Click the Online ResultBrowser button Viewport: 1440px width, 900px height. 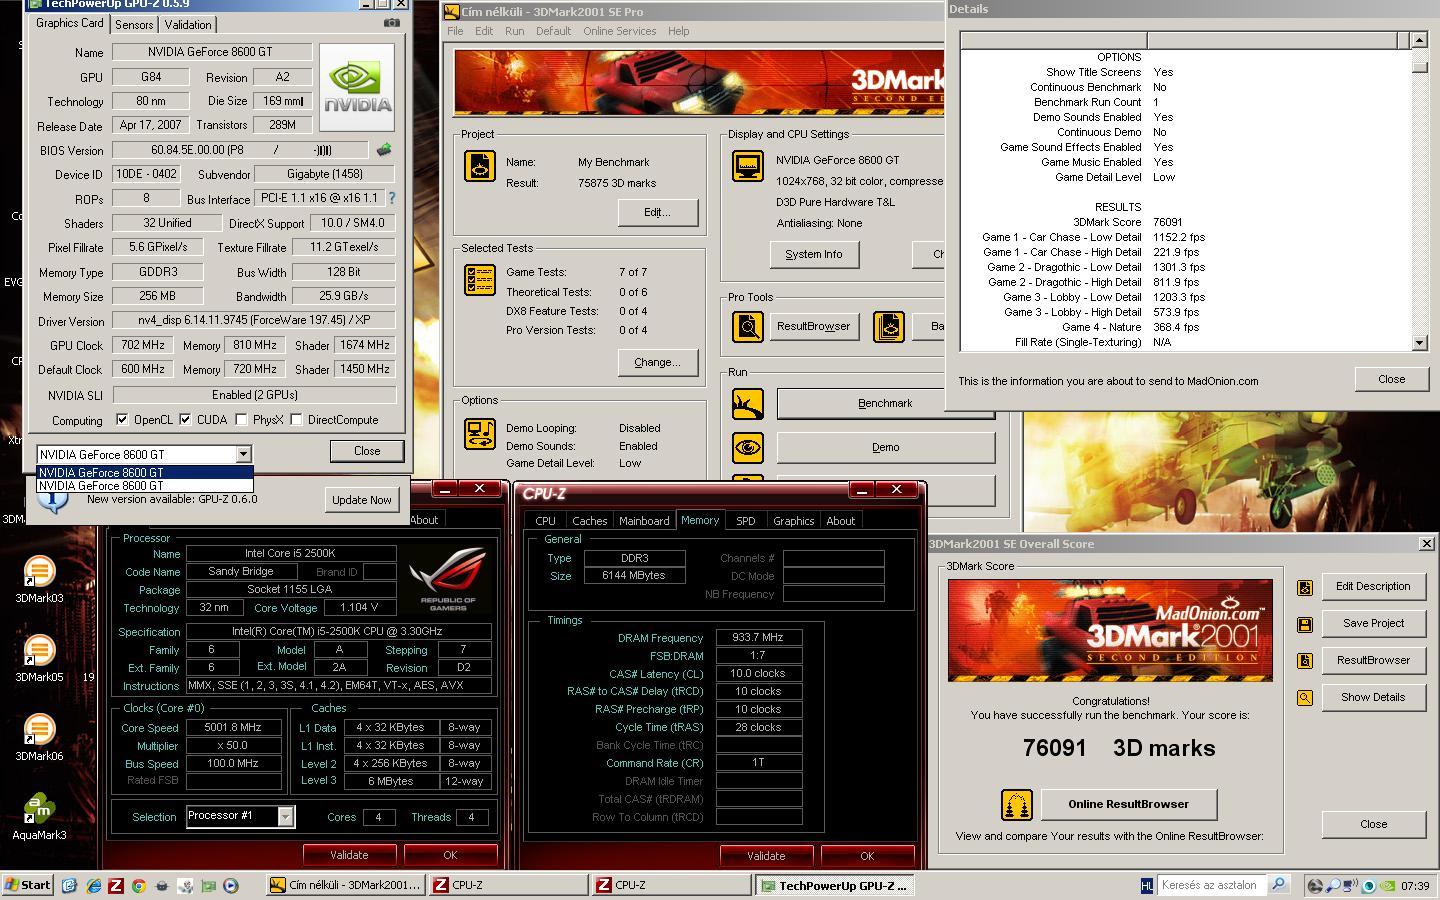coord(1128,804)
